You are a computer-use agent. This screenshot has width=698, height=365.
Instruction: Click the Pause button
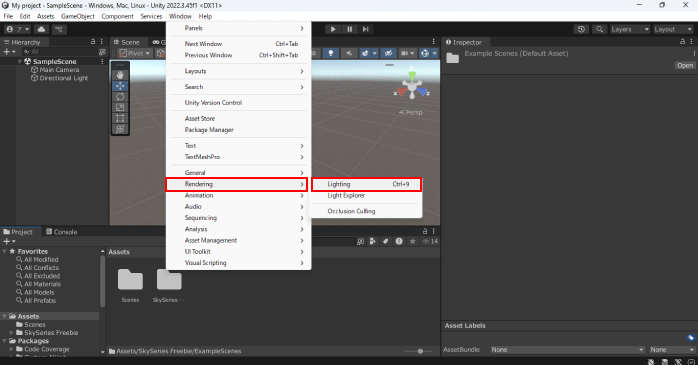pos(349,29)
